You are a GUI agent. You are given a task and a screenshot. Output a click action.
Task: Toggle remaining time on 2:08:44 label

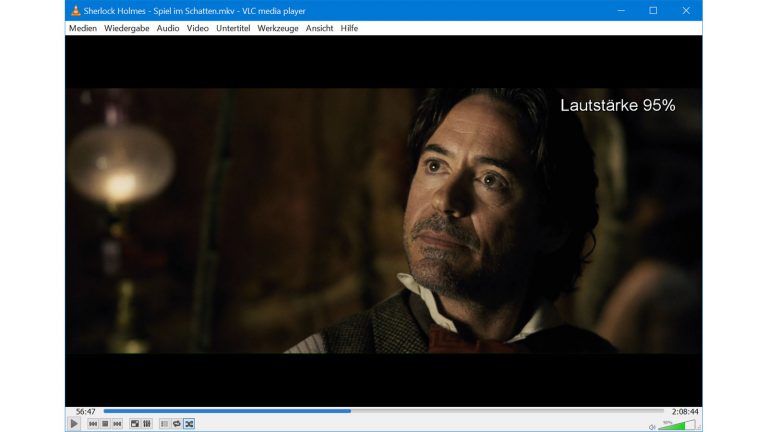685,411
